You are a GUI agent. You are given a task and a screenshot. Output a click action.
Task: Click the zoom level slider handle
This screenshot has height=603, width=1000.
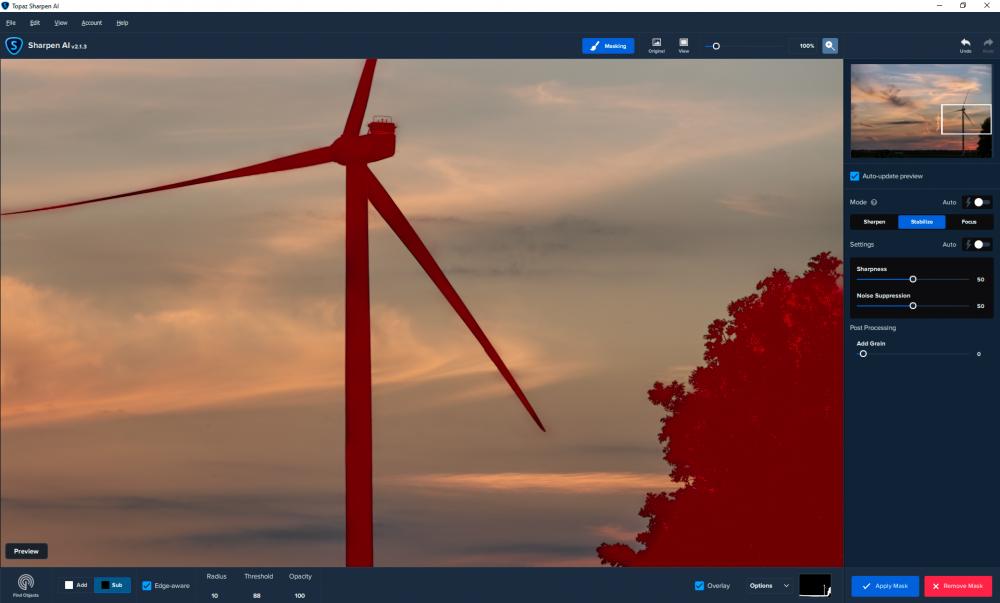click(x=716, y=46)
